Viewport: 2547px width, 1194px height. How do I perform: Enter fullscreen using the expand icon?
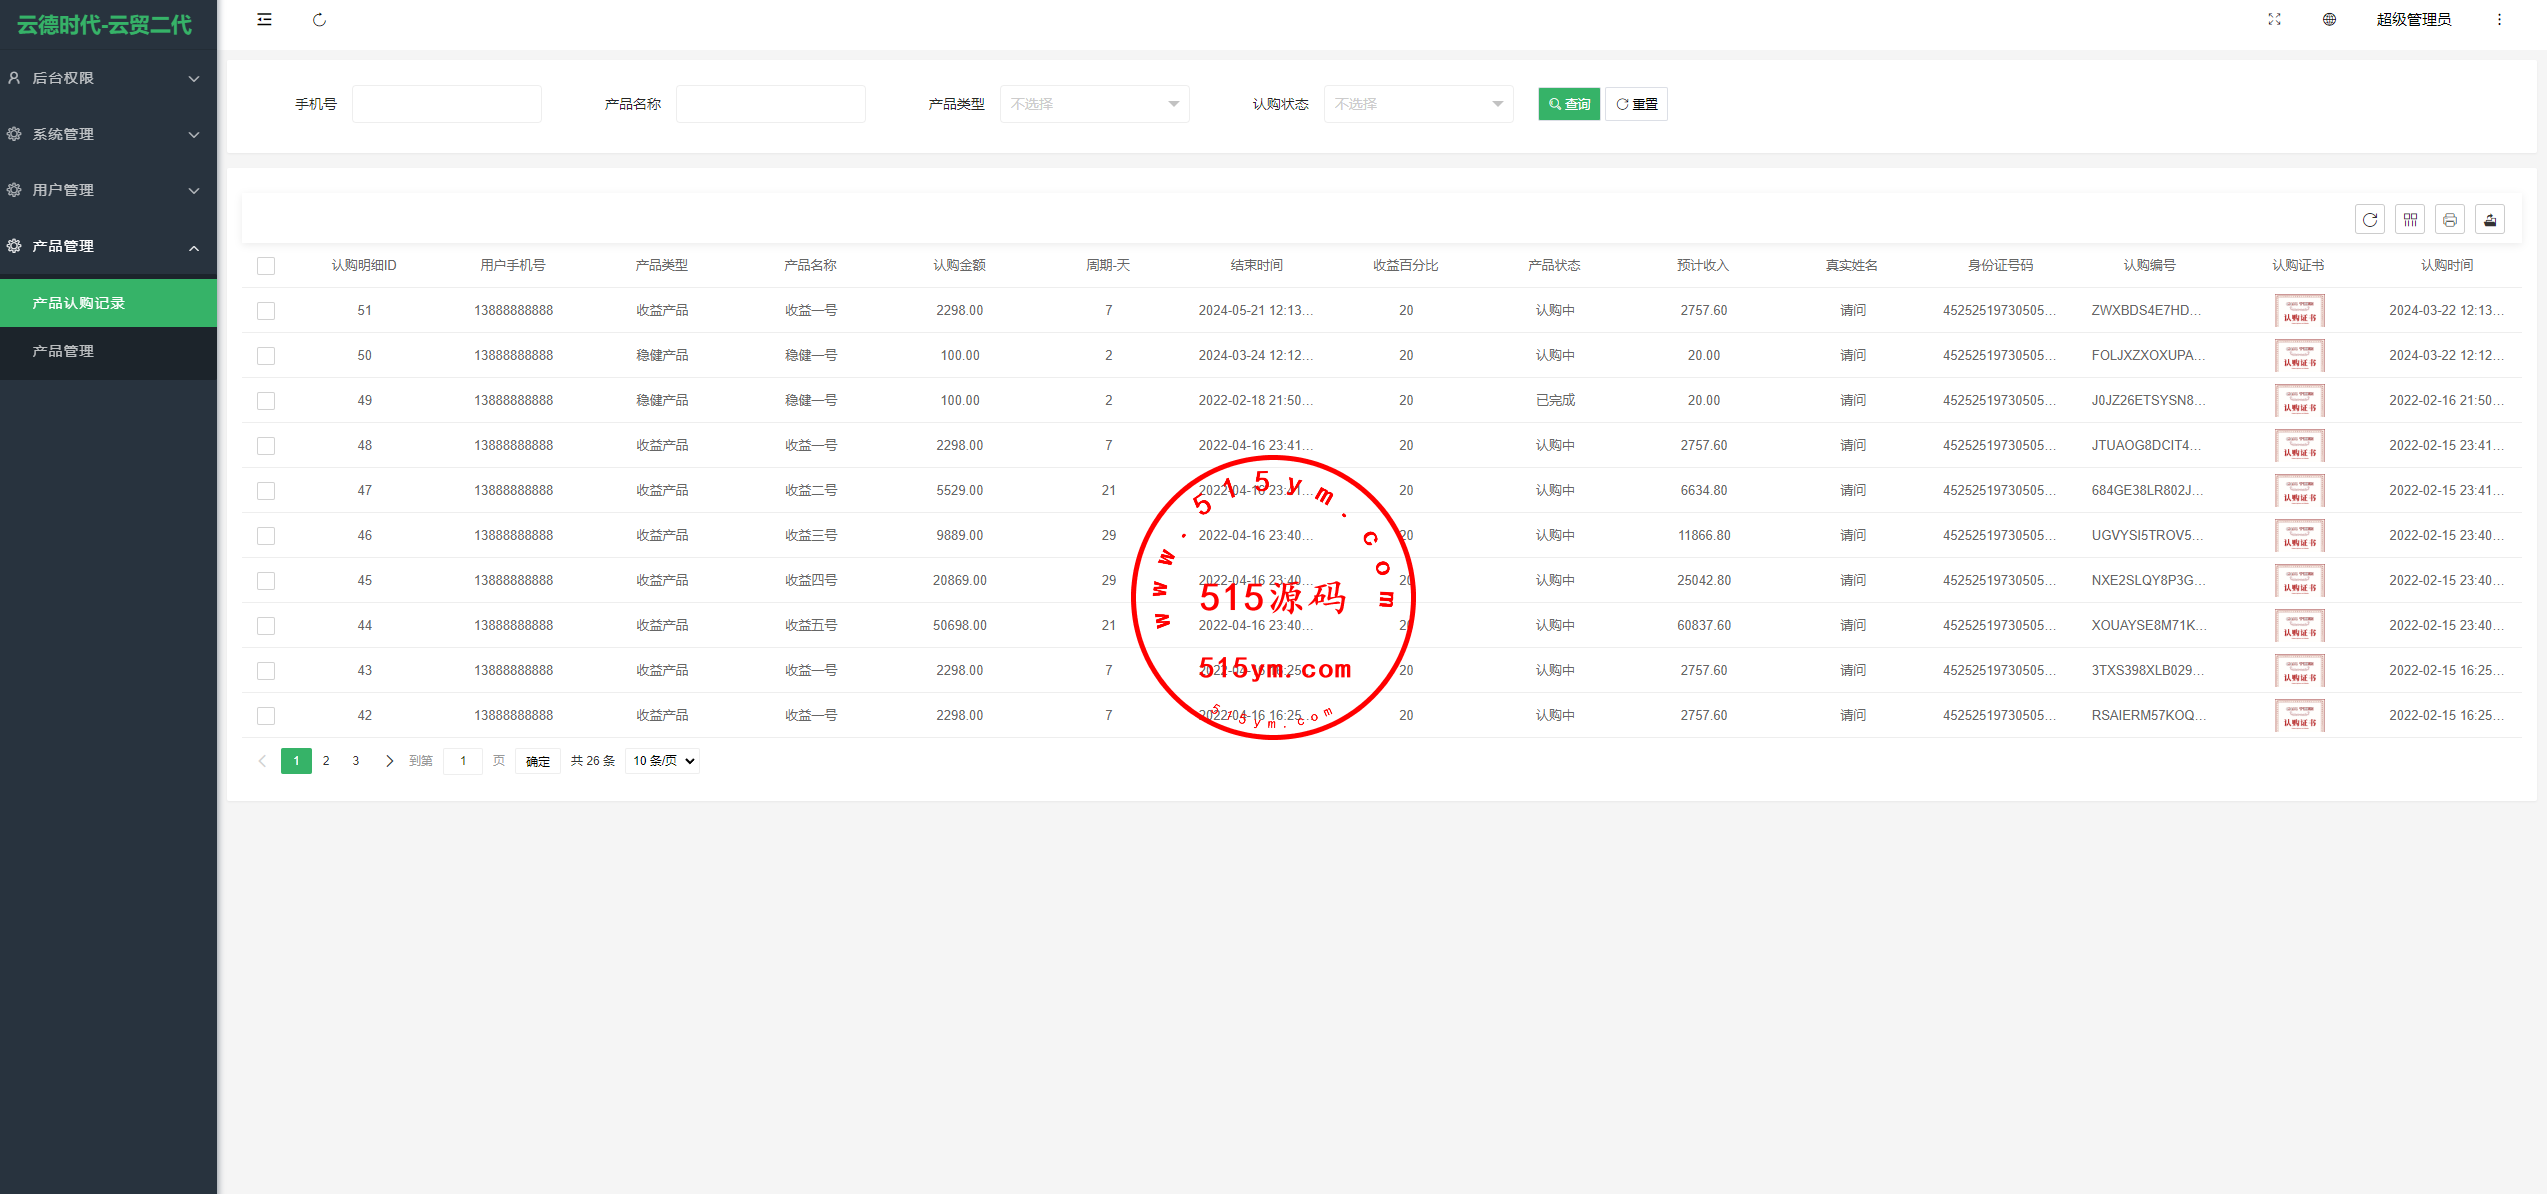tap(2273, 20)
